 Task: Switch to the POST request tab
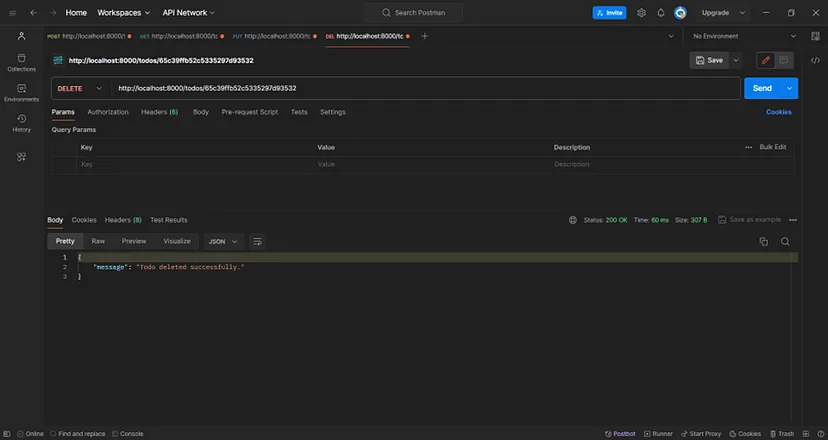[89, 36]
